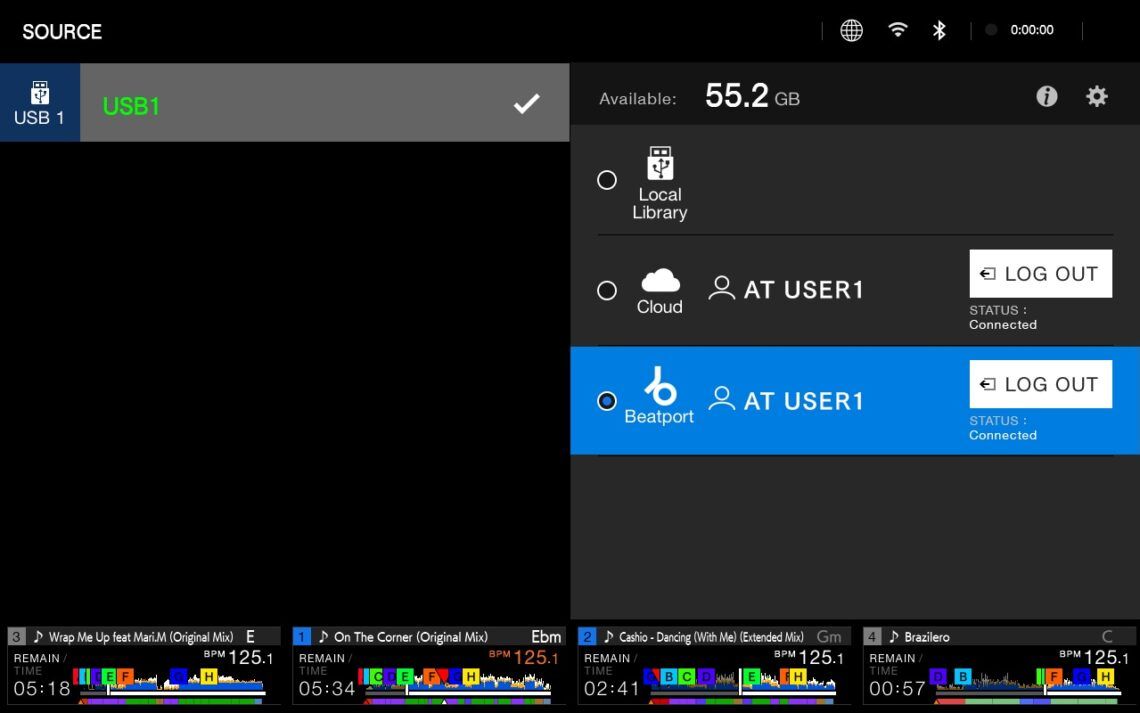Click deck 4 Brazilero track title
The image size is (1140, 713).
(x=927, y=637)
